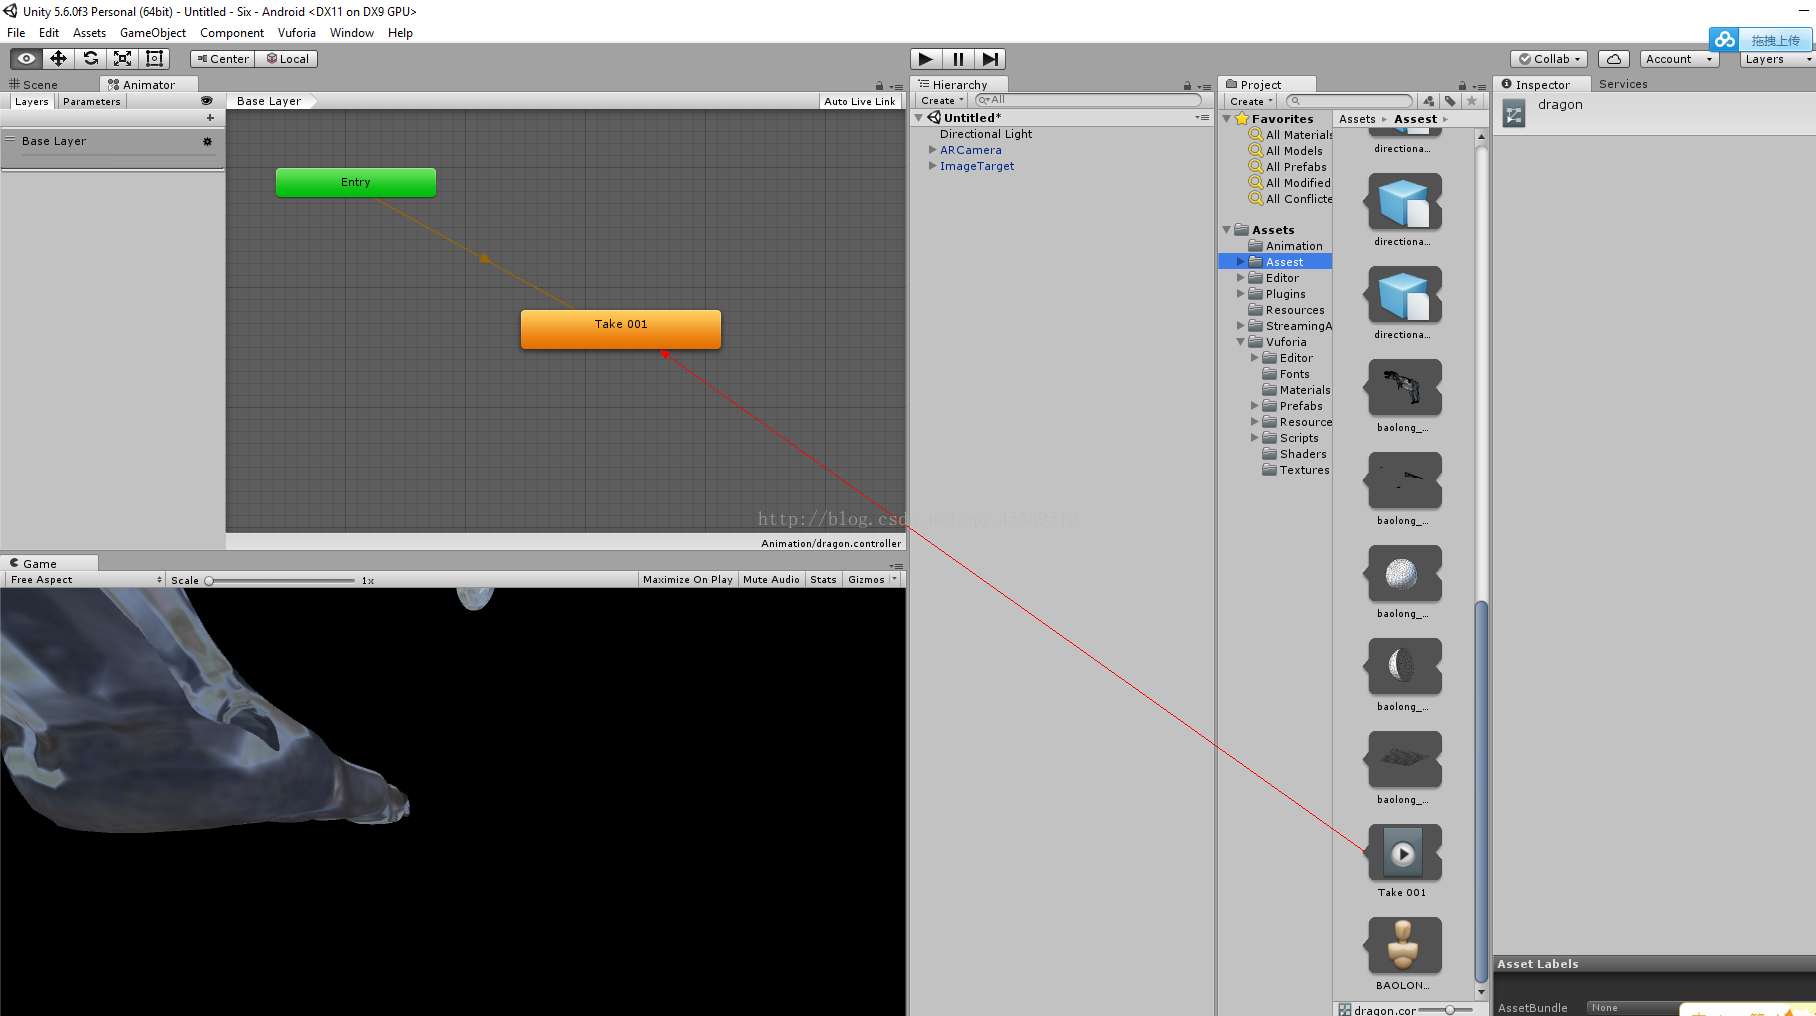Save search star icon
Viewport: 1816px width, 1016px height.
pyautogui.click(x=1471, y=101)
